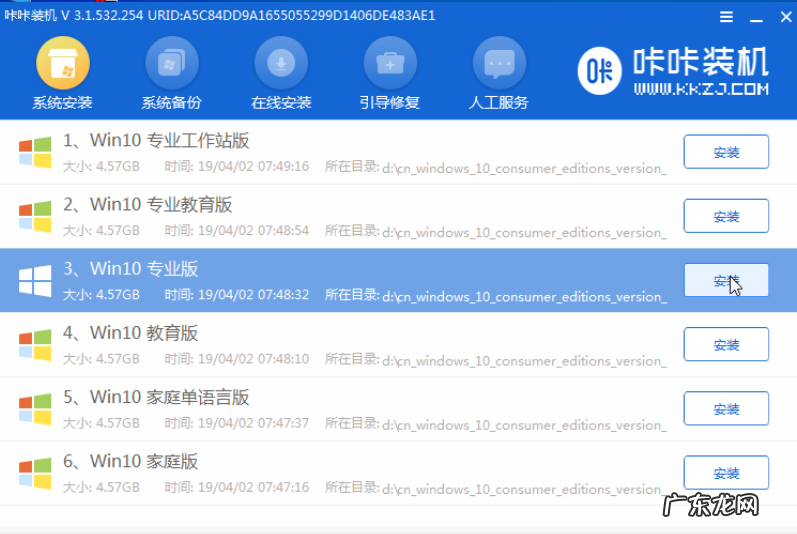Click Windows logo of Win10 教育版
Viewport: 797px width, 534px height.
[35, 345]
